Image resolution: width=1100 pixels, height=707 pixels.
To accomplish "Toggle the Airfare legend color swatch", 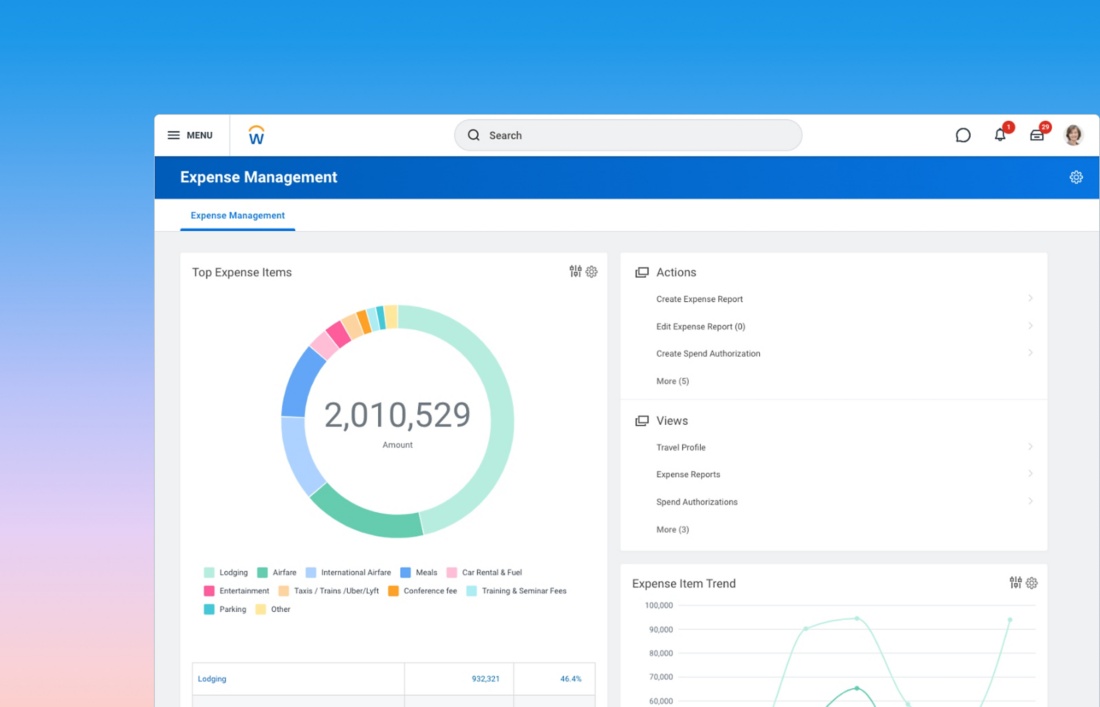I will coord(263,573).
